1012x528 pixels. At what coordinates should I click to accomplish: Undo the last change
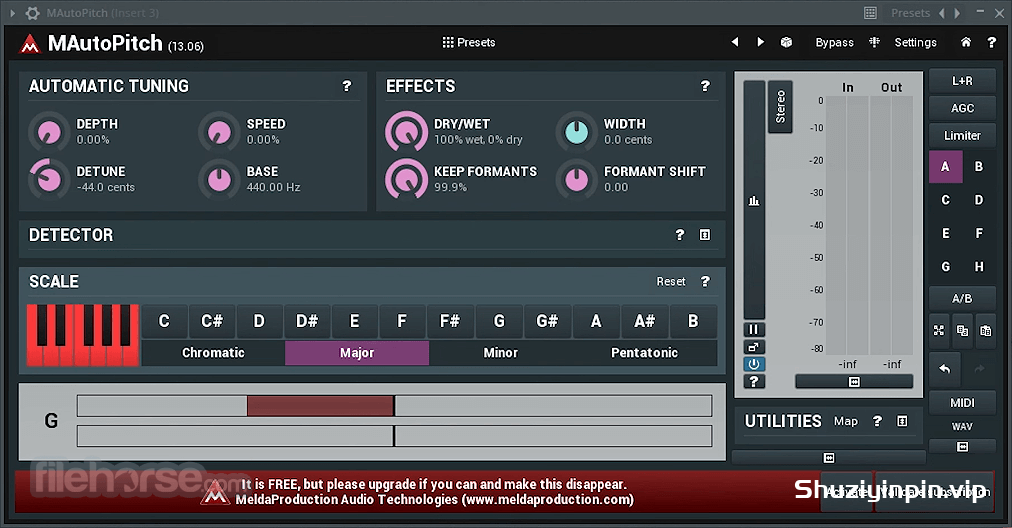(x=945, y=369)
